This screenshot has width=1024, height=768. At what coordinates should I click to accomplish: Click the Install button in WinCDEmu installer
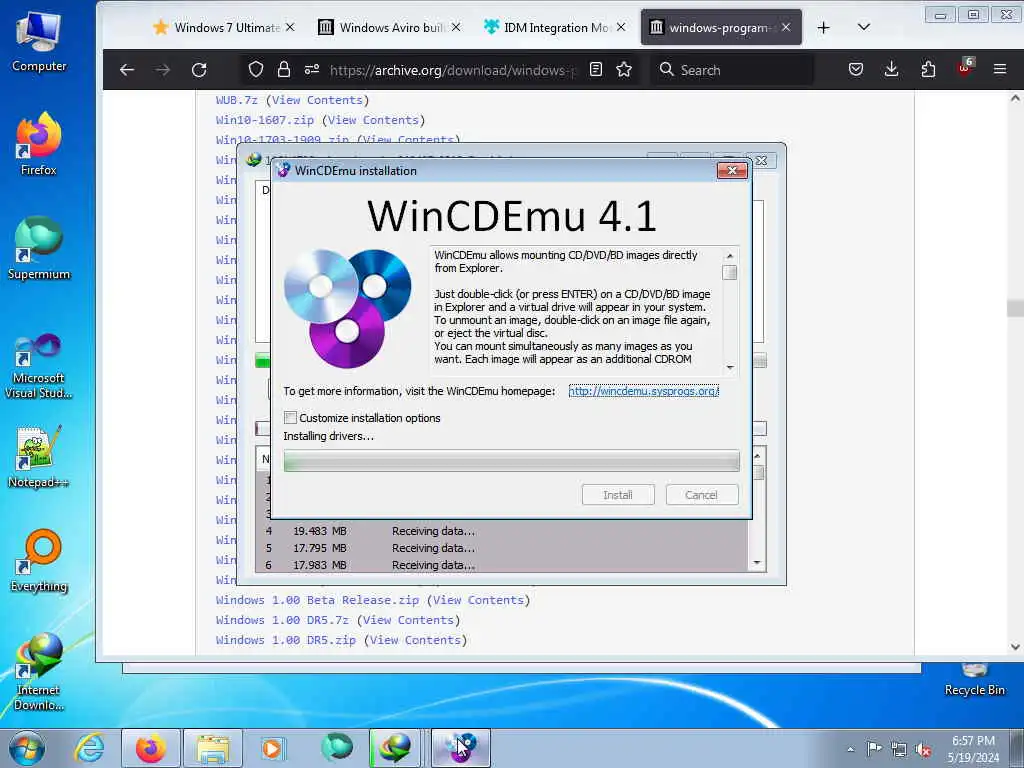(618, 495)
